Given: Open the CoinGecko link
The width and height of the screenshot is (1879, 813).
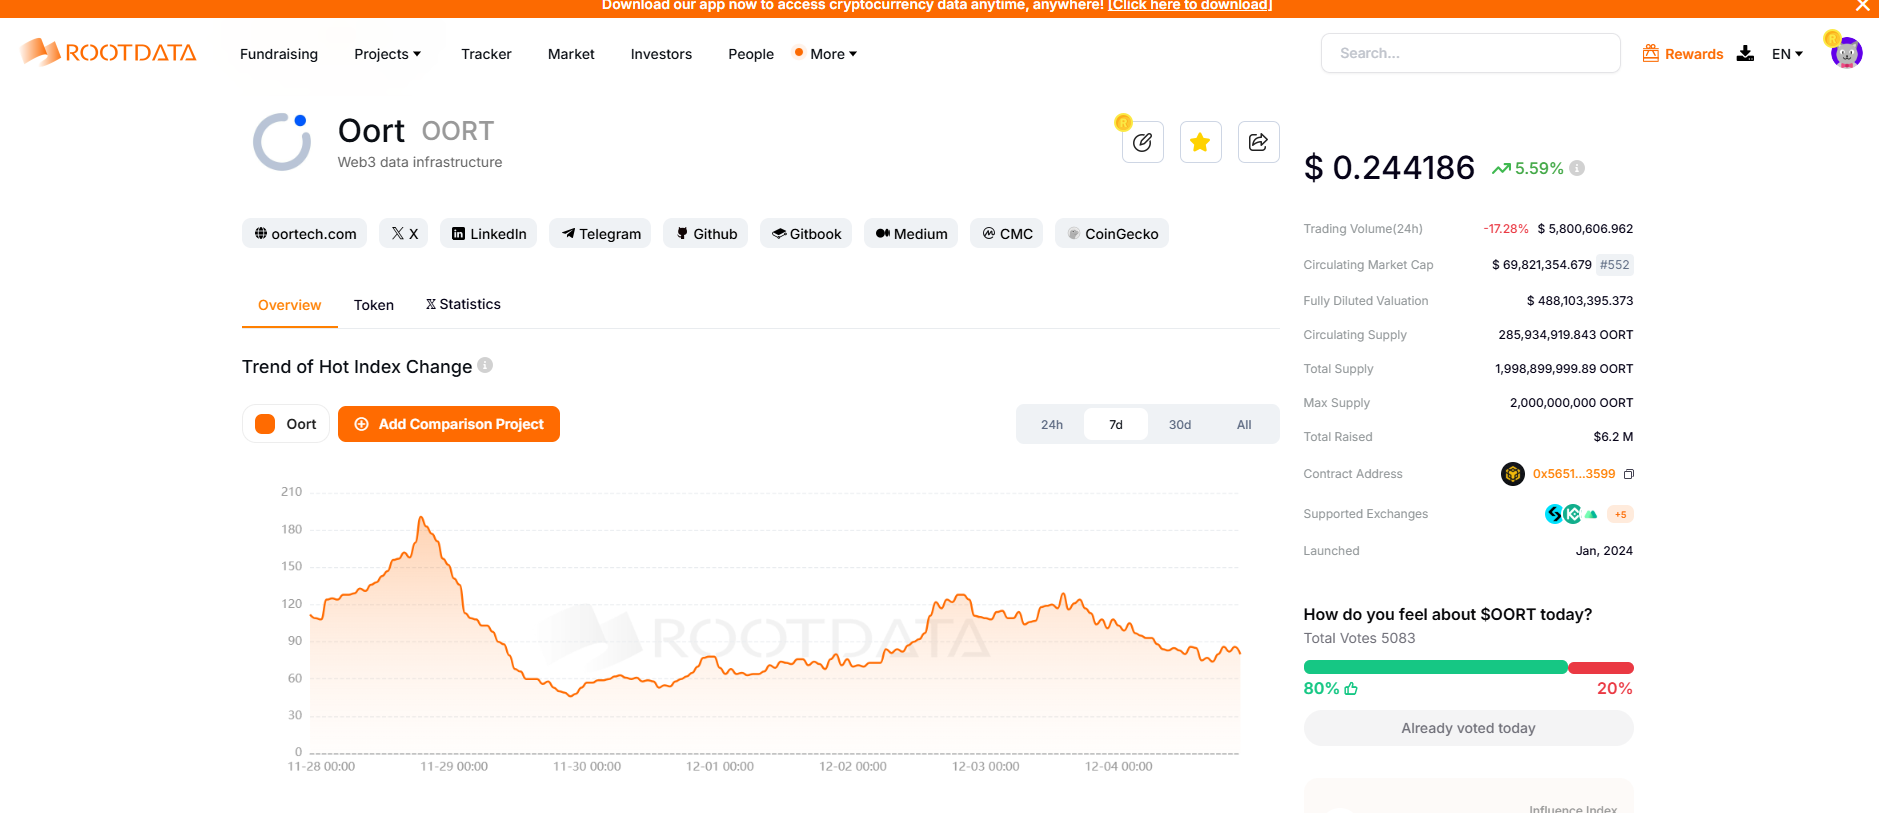Looking at the screenshot, I should [x=1112, y=233].
